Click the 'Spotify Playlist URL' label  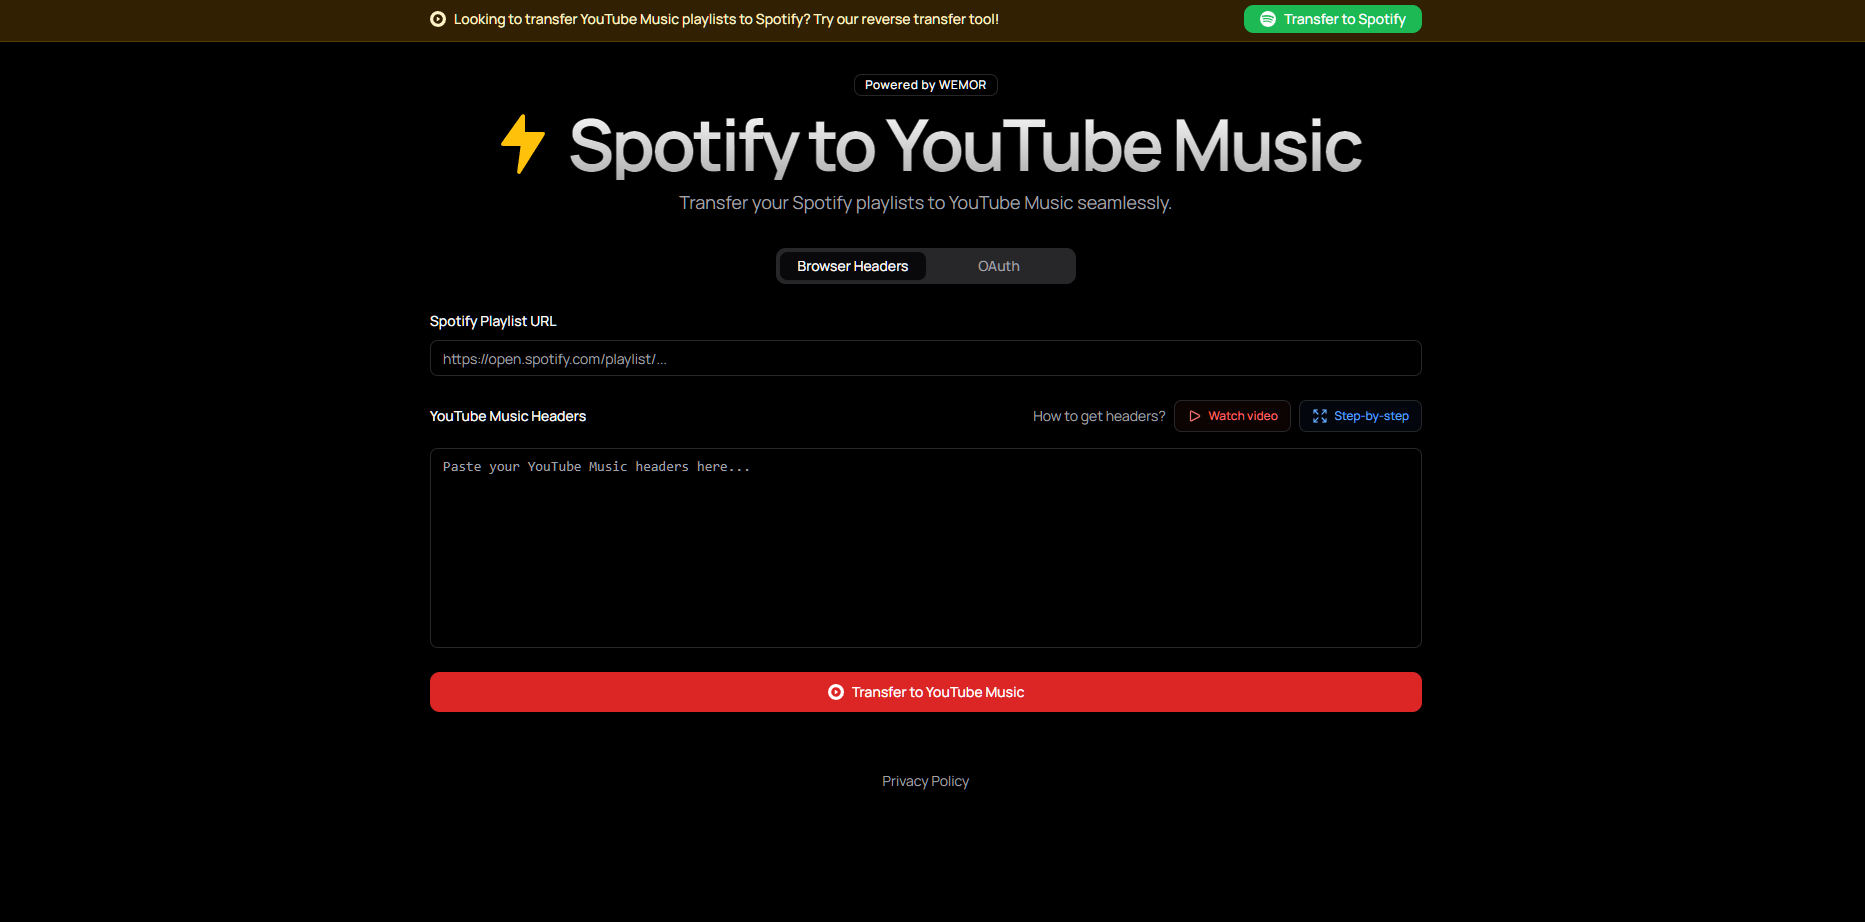coord(493,321)
